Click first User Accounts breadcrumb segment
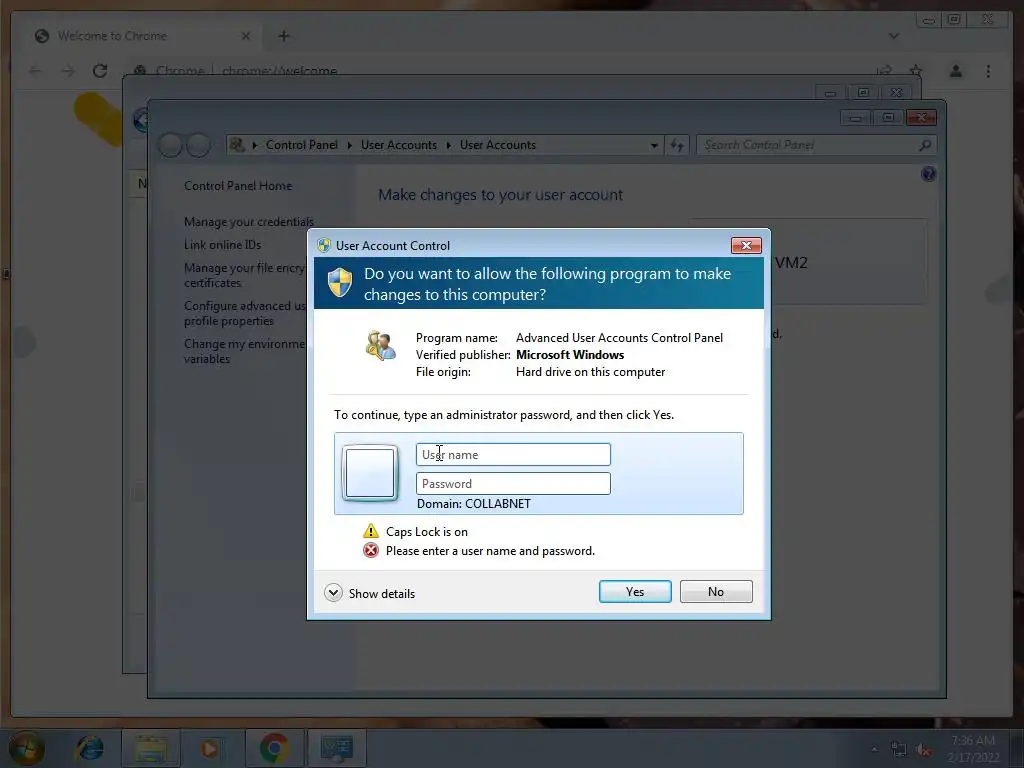1024x768 pixels. 398,145
